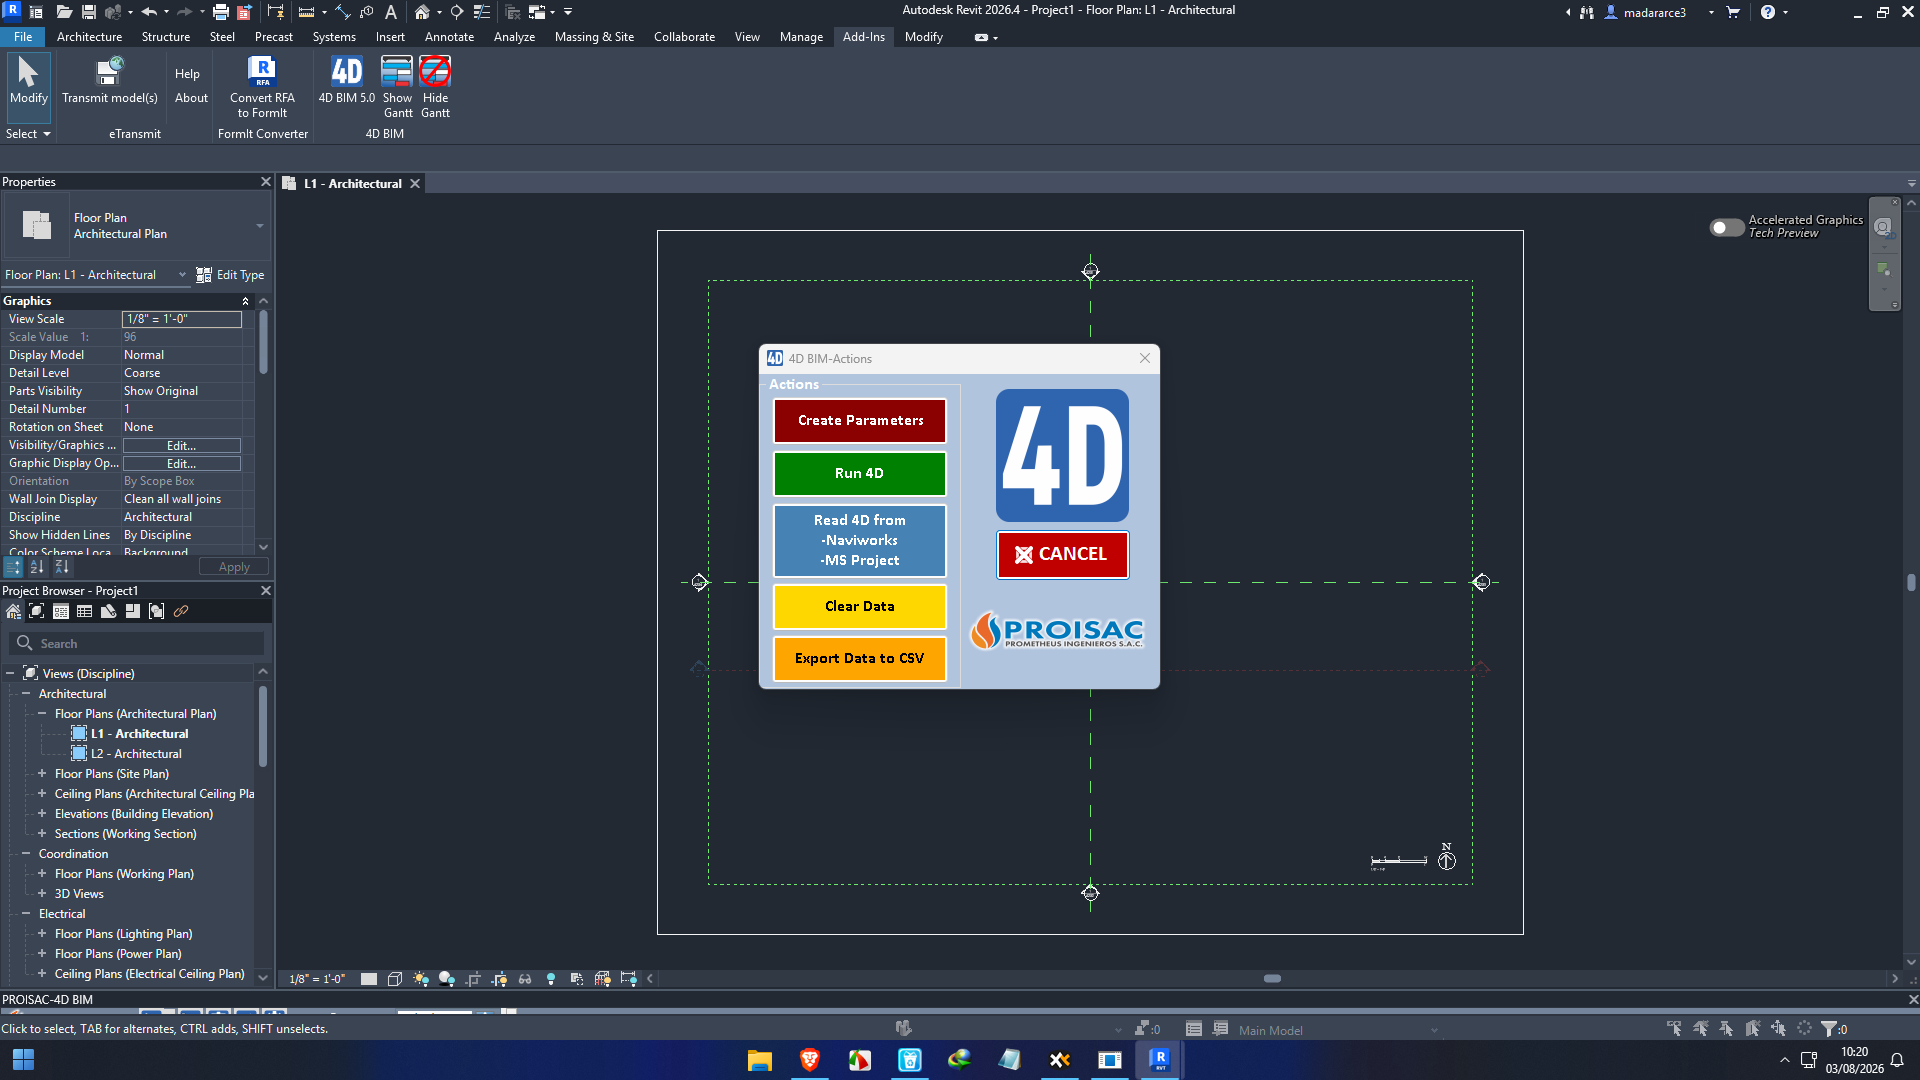Click the Windows Start button
The width and height of the screenshot is (1920, 1080).
[x=23, y=1060]
